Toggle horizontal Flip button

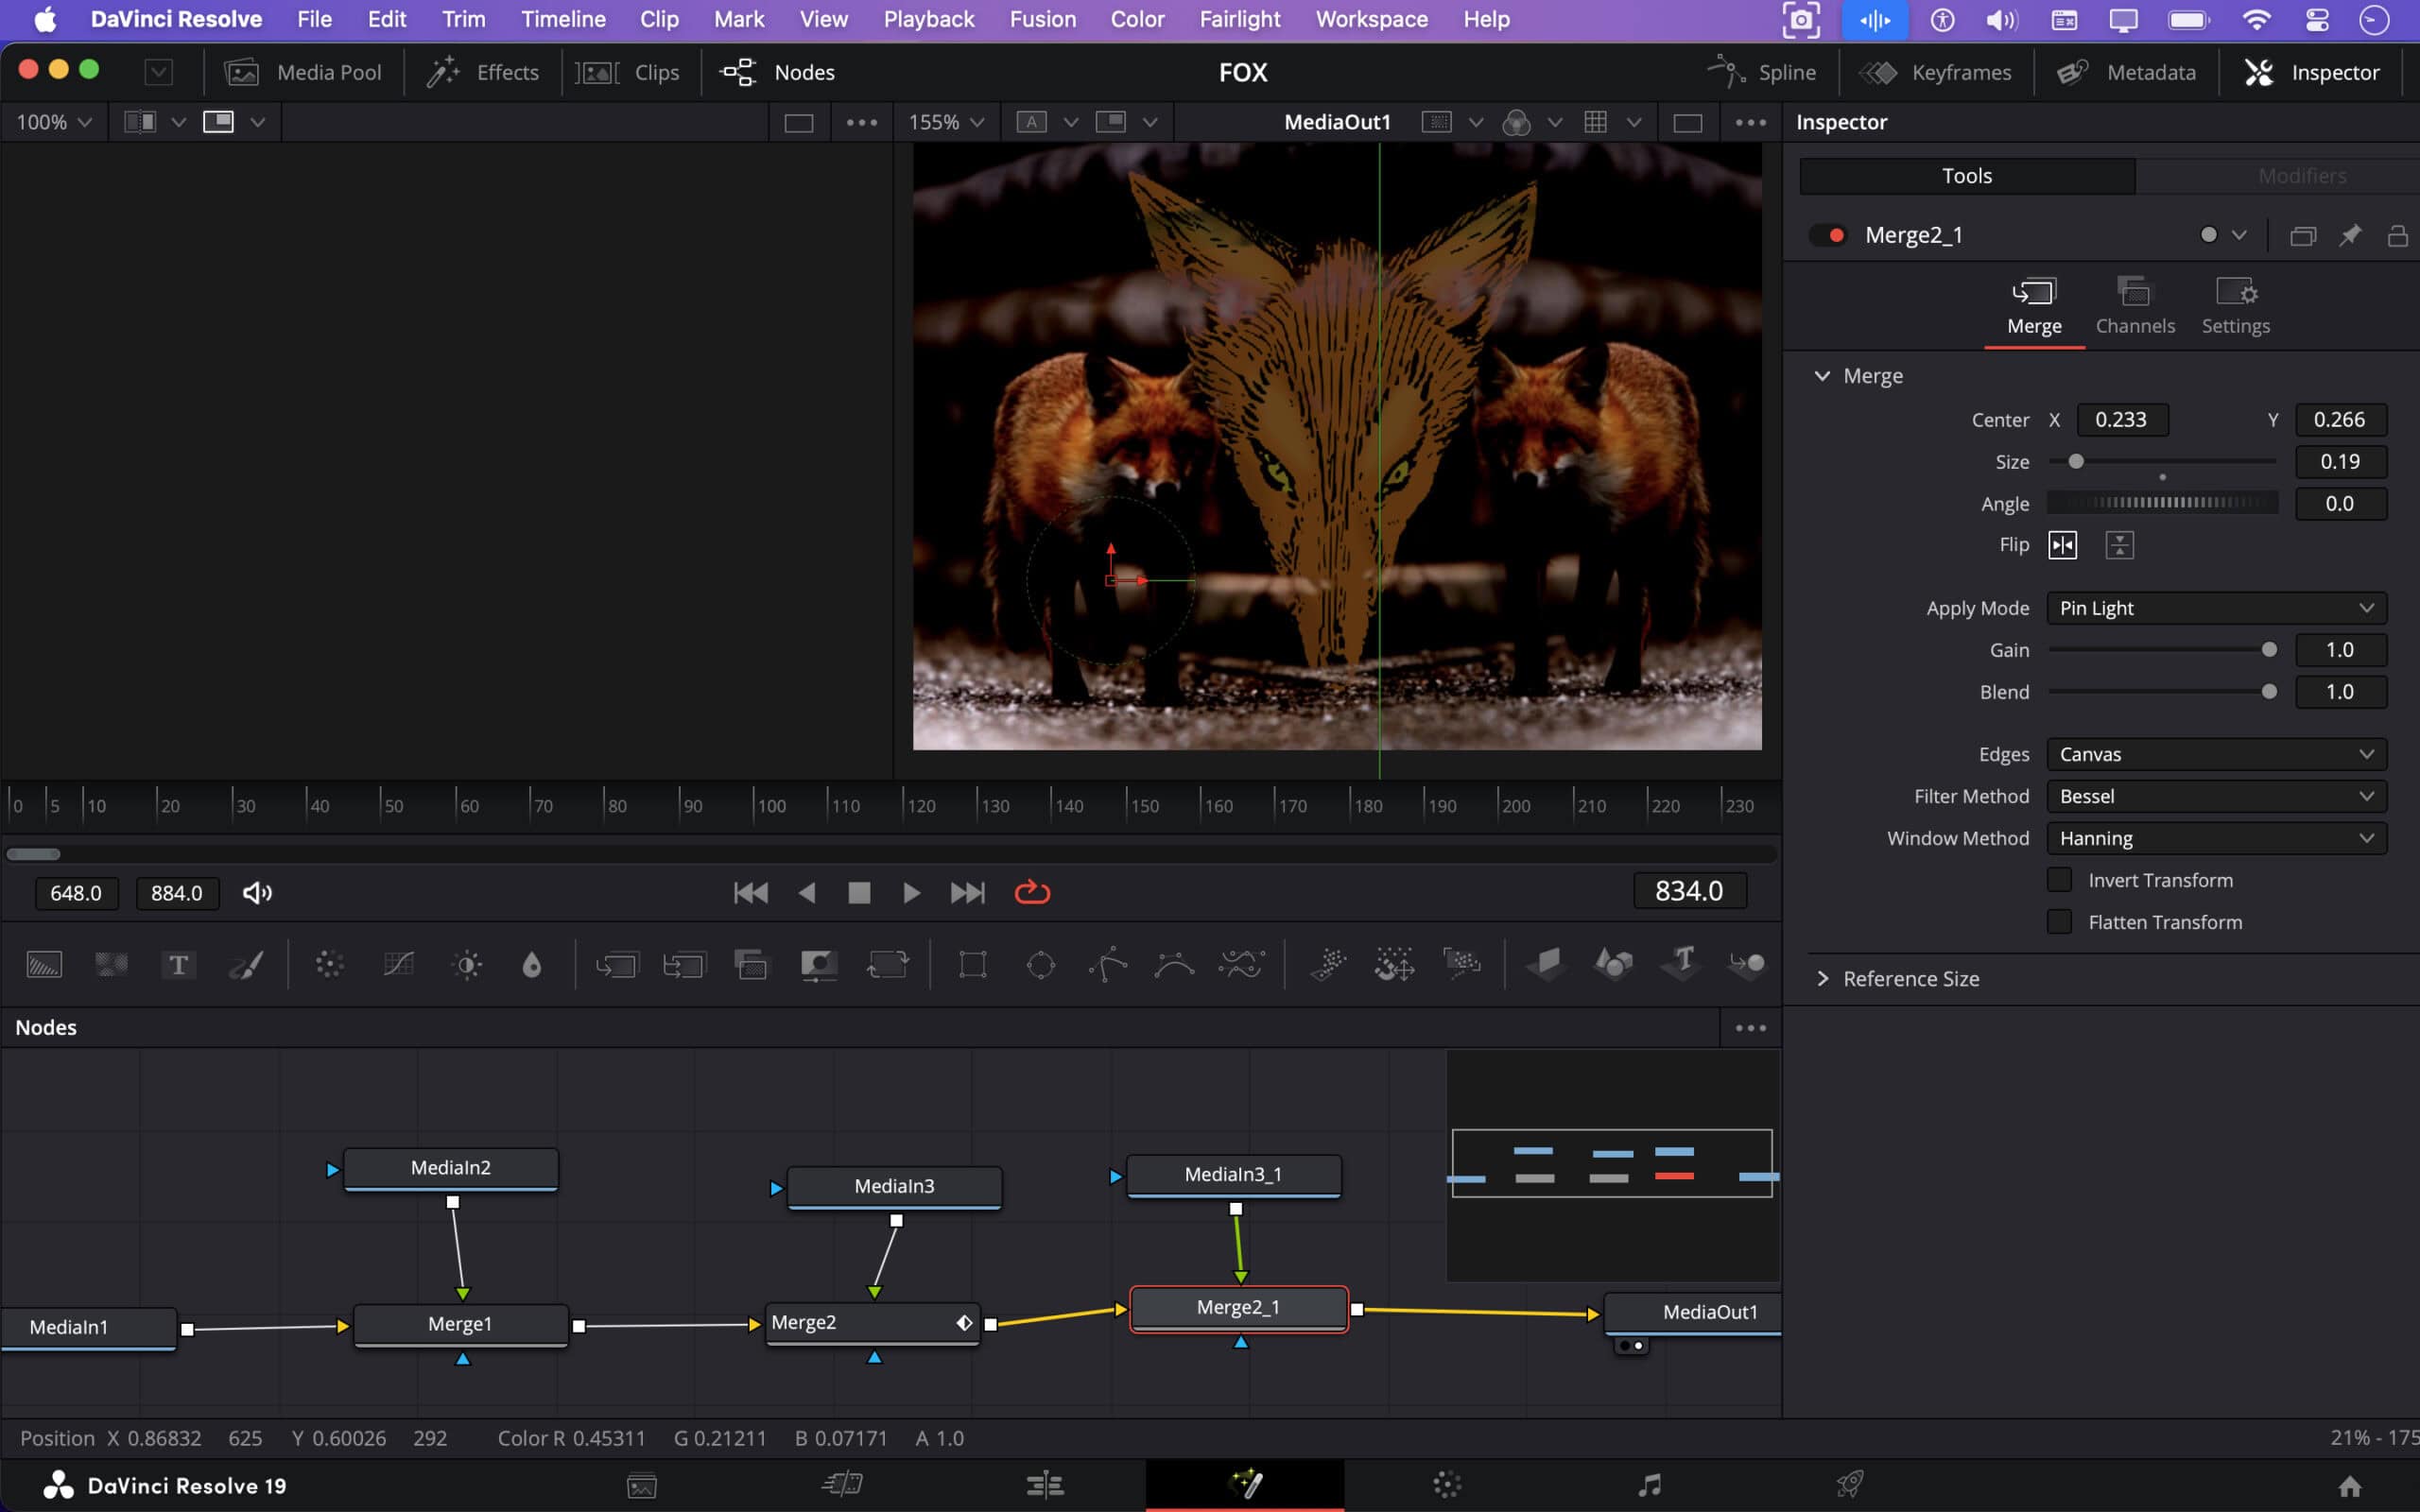(x=2062, y=545)
